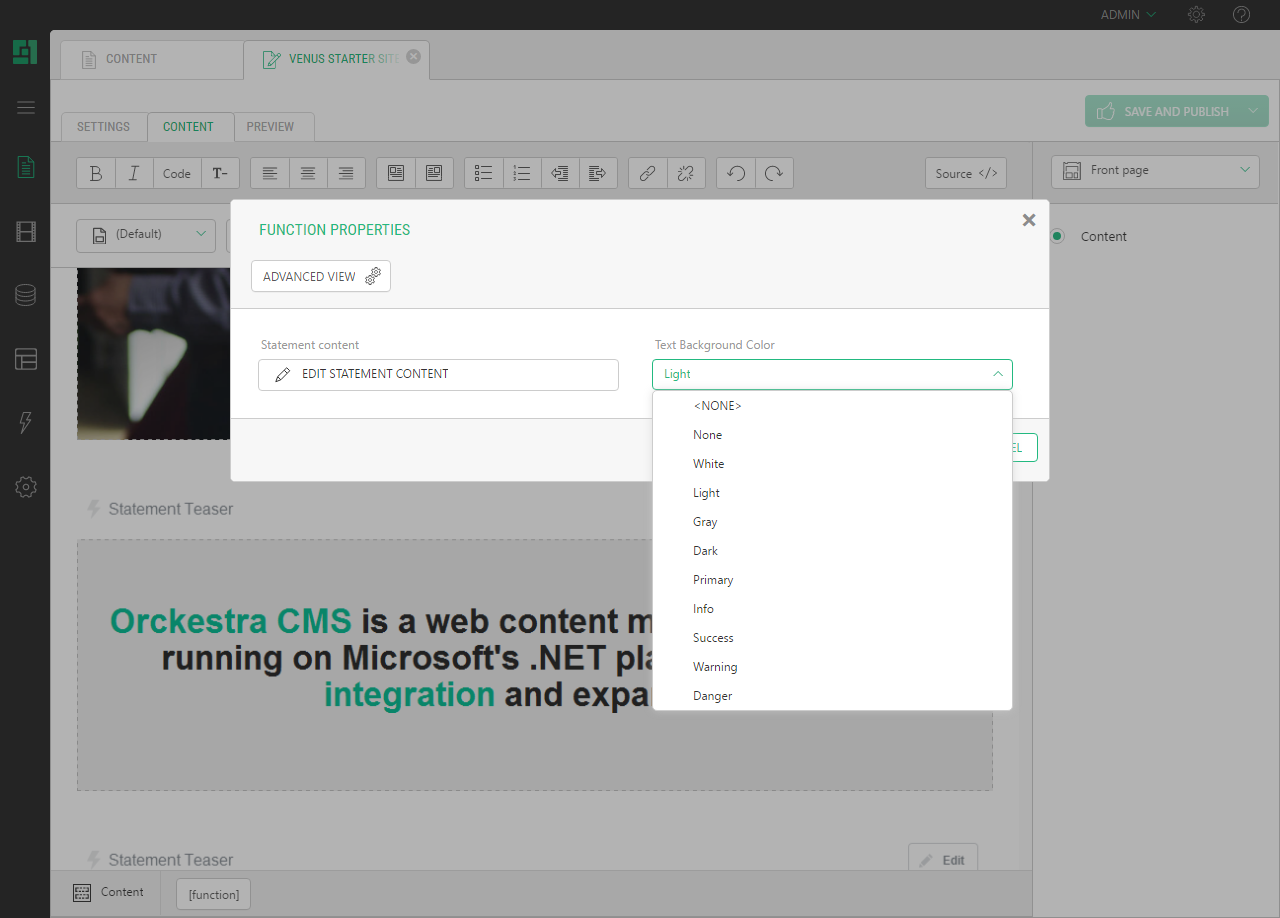Click the Advanced View button
This screenshot has height=918, width=1280.
coord(321,277)
